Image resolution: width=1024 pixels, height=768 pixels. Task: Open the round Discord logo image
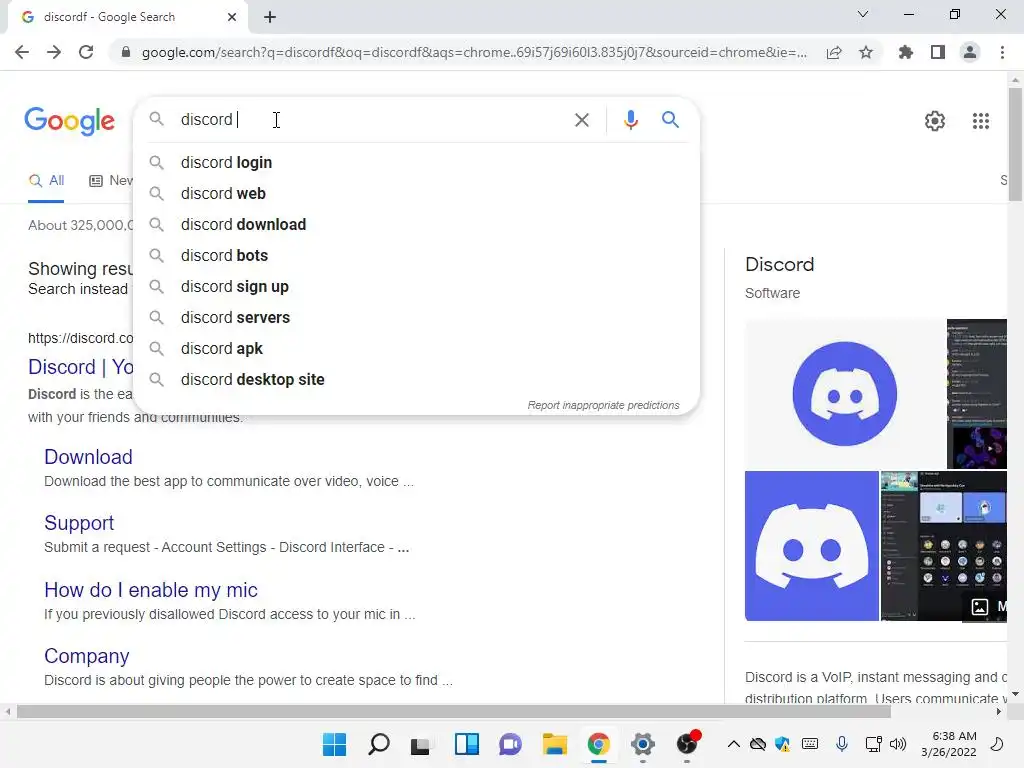click(x=844, y=394)
